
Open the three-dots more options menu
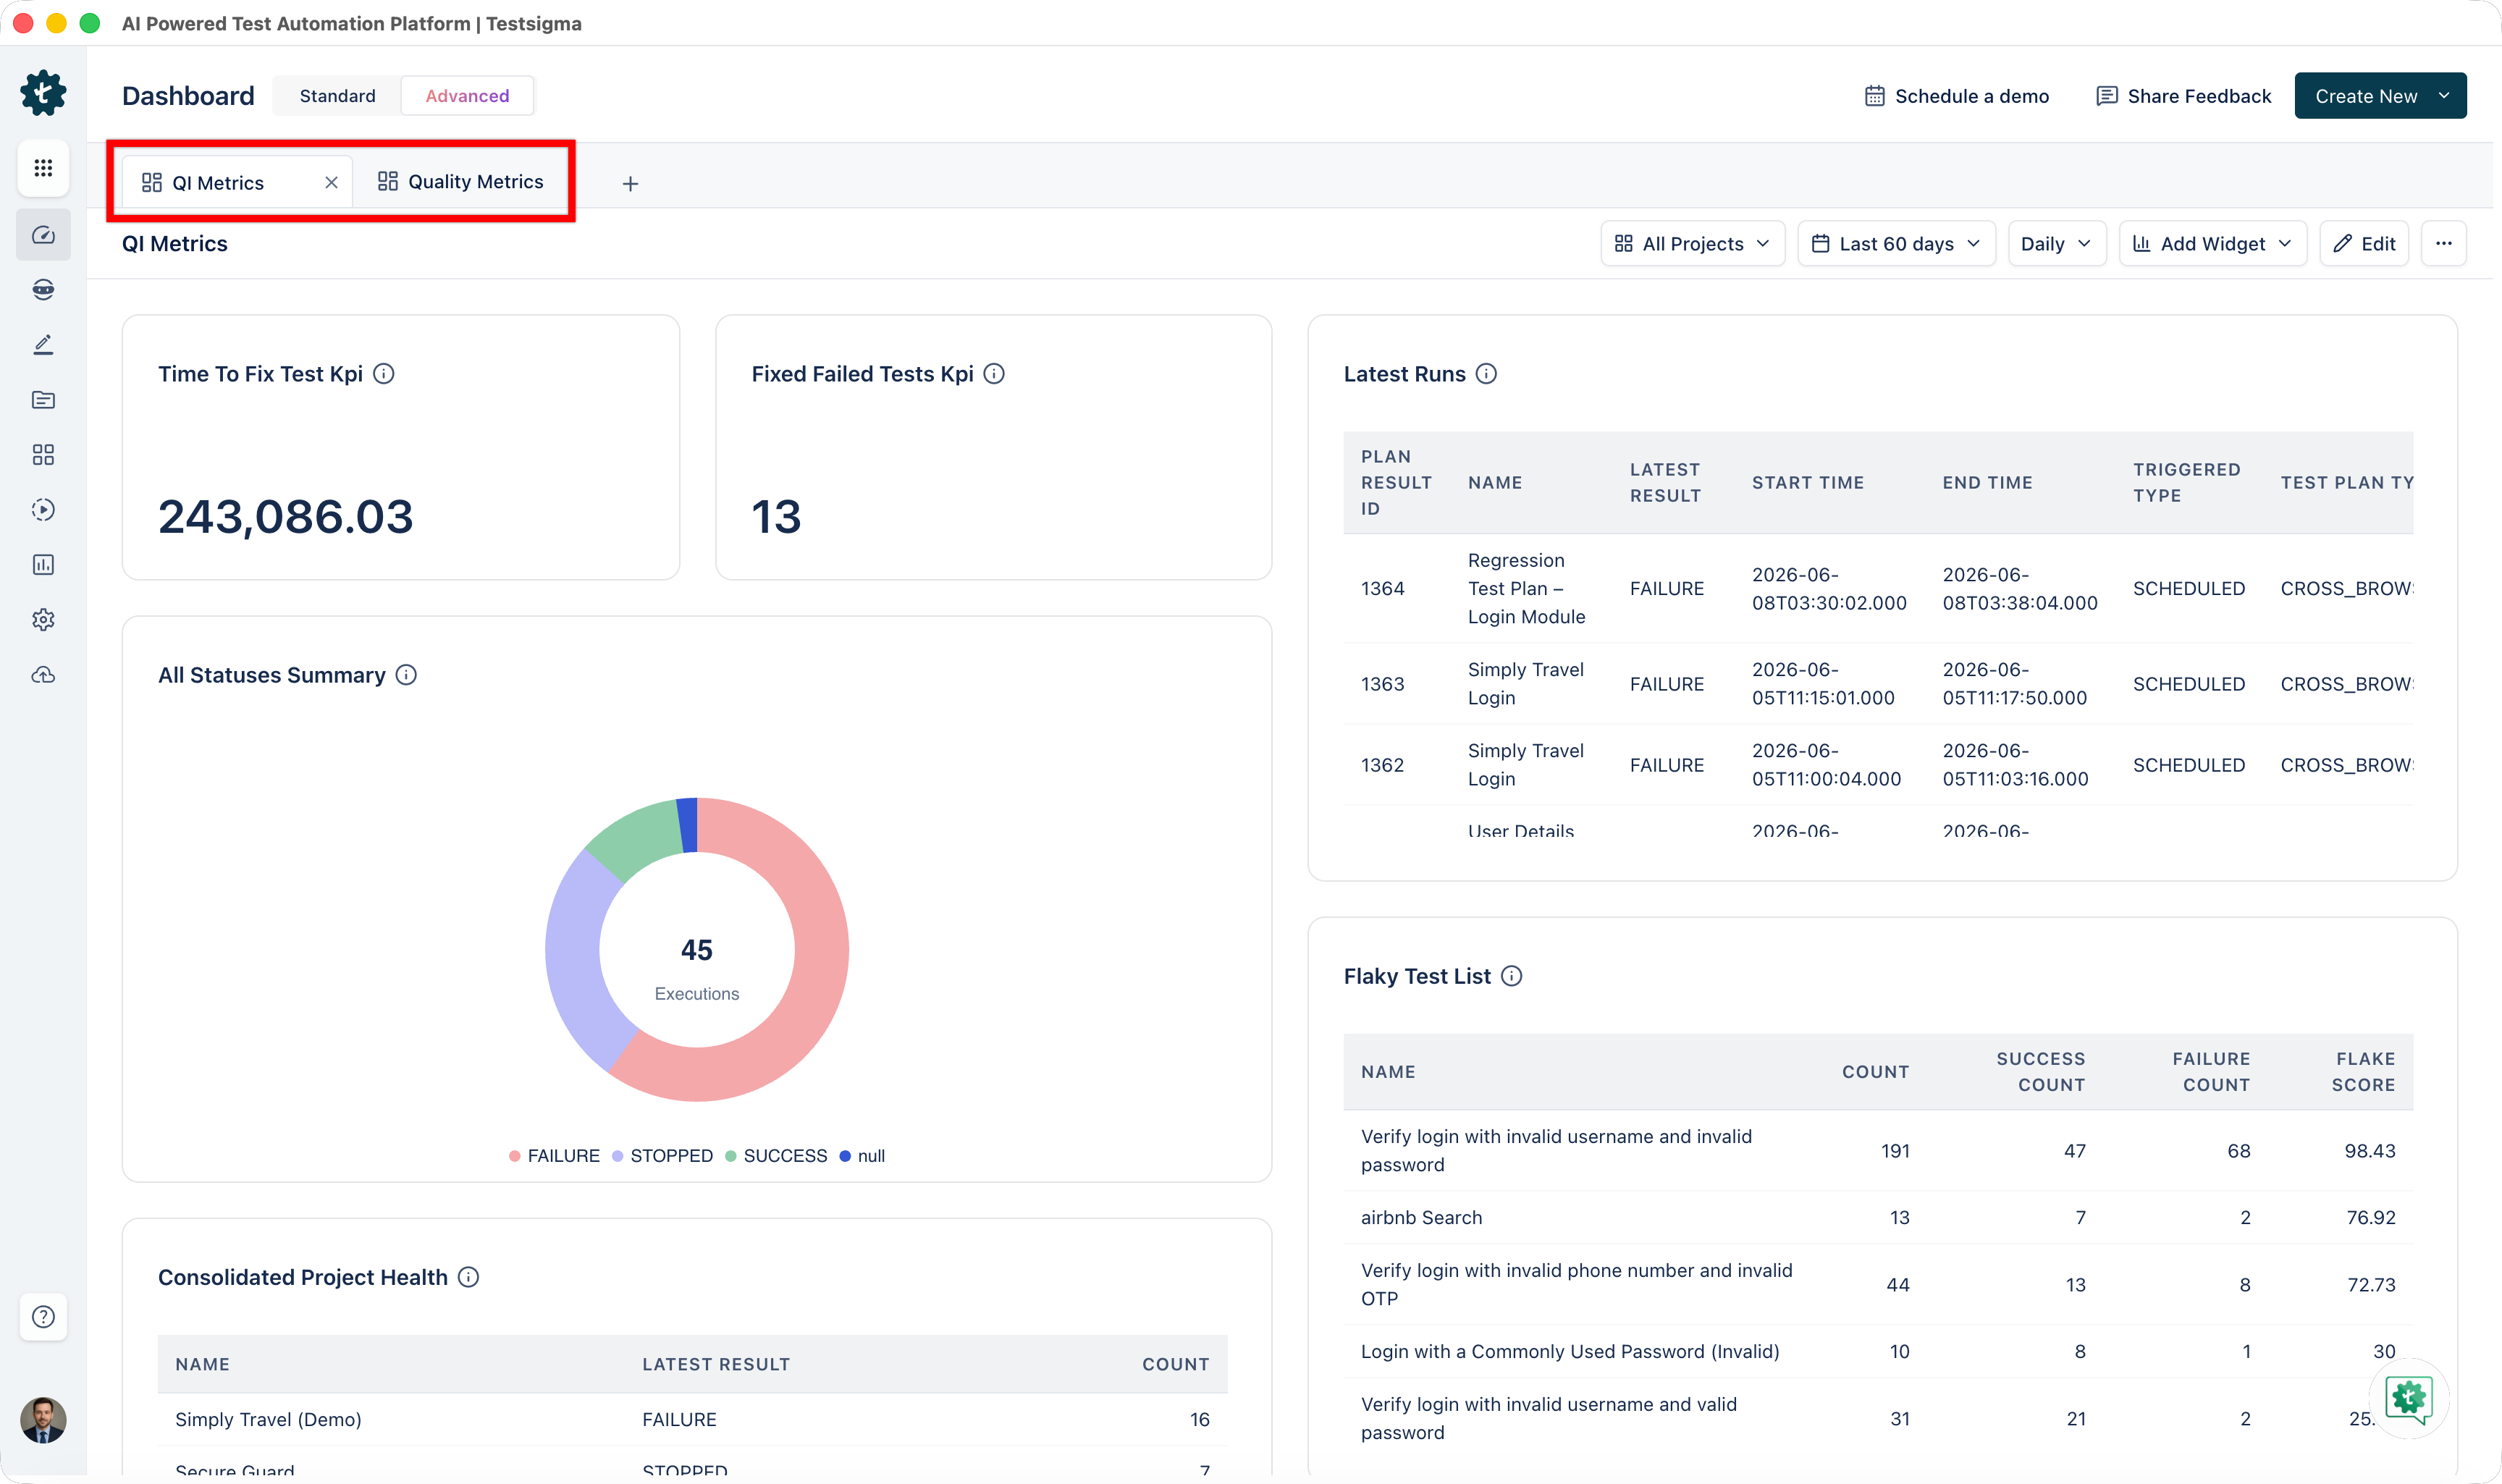(x=2444, y=244)
